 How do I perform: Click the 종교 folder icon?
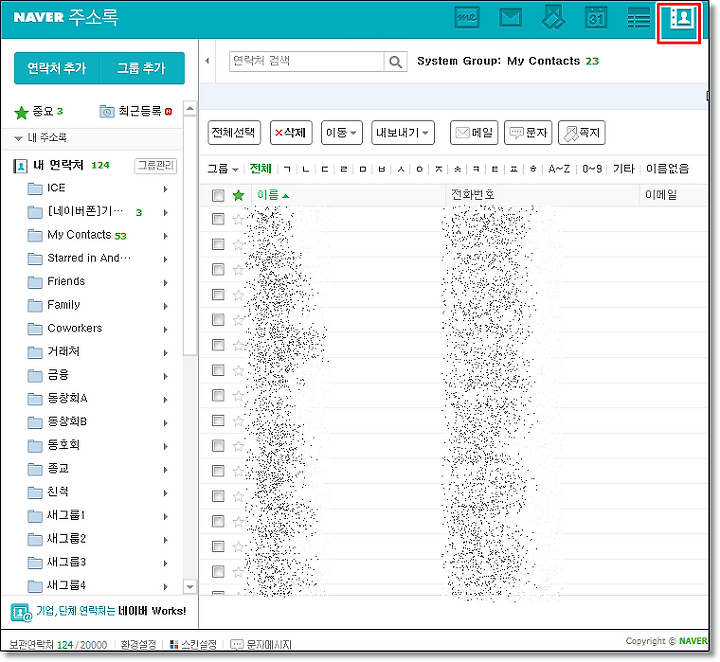[x=35, y=469]
